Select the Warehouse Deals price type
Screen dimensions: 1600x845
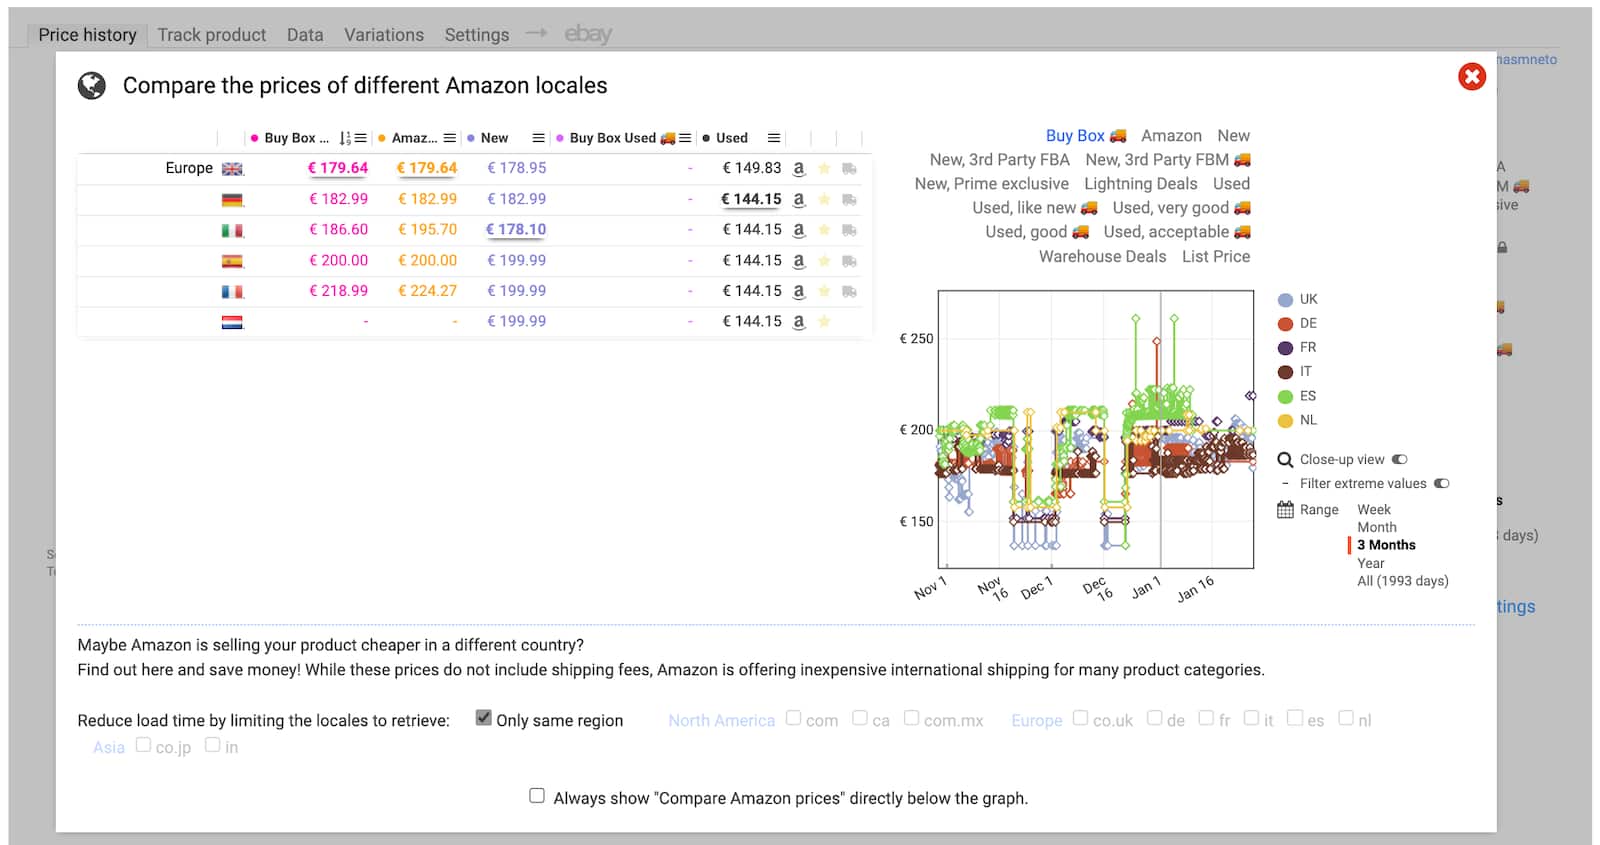[x=1102, y=256]
